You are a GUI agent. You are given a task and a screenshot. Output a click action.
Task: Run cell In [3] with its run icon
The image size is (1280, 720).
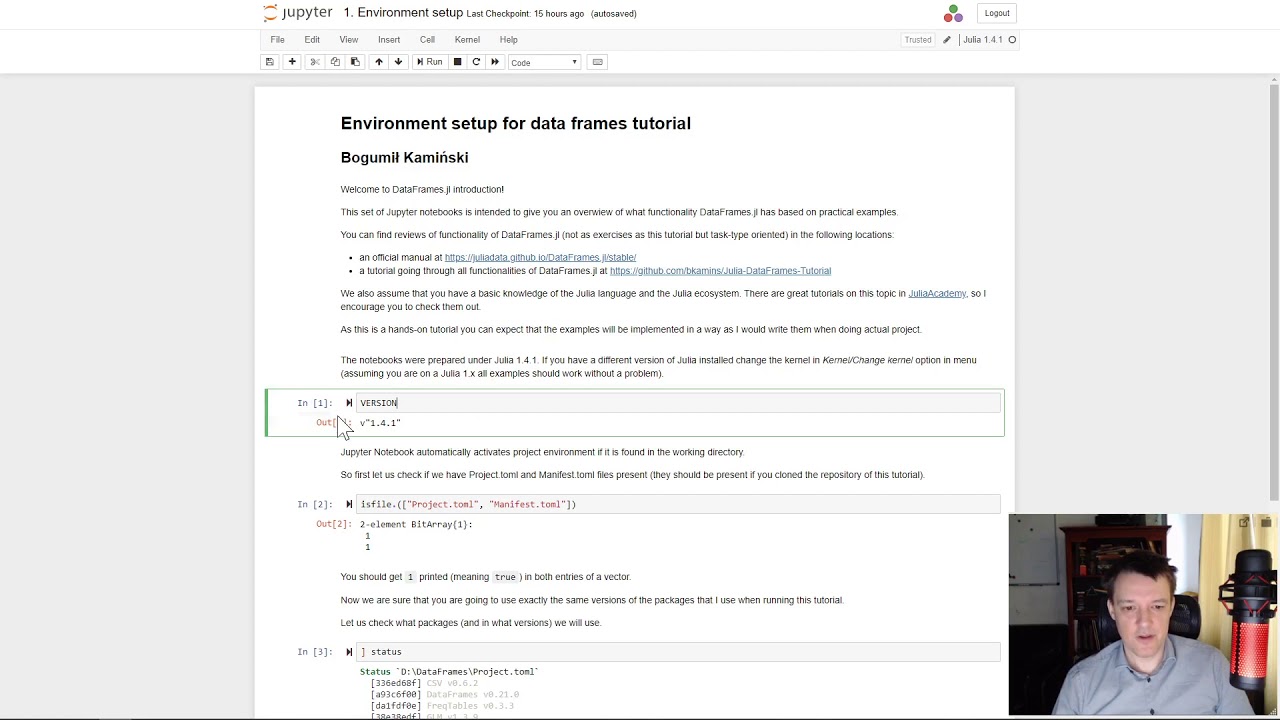(x=349, y=652)
